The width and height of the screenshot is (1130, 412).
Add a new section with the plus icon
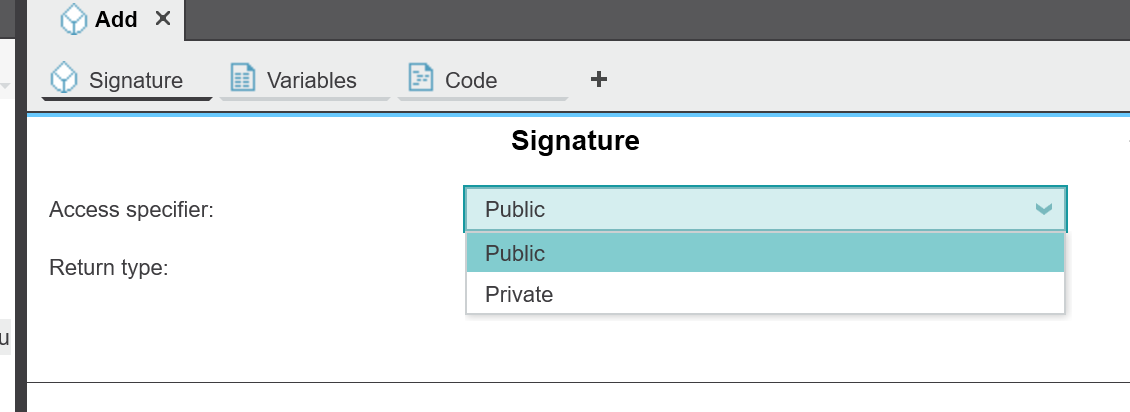[598, 79]
